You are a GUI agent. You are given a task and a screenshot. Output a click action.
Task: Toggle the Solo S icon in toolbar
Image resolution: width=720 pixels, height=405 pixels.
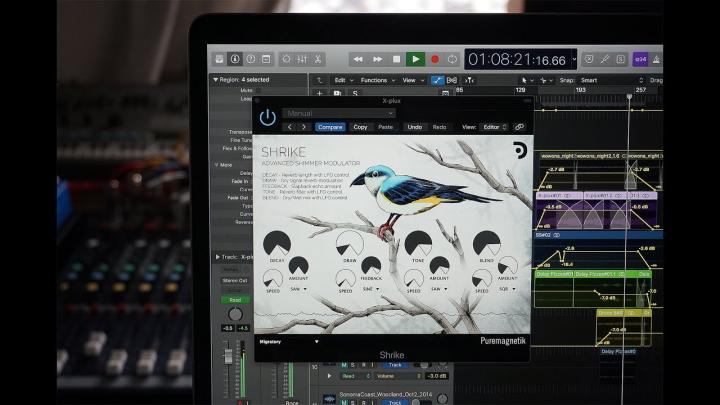pos(620,59)
